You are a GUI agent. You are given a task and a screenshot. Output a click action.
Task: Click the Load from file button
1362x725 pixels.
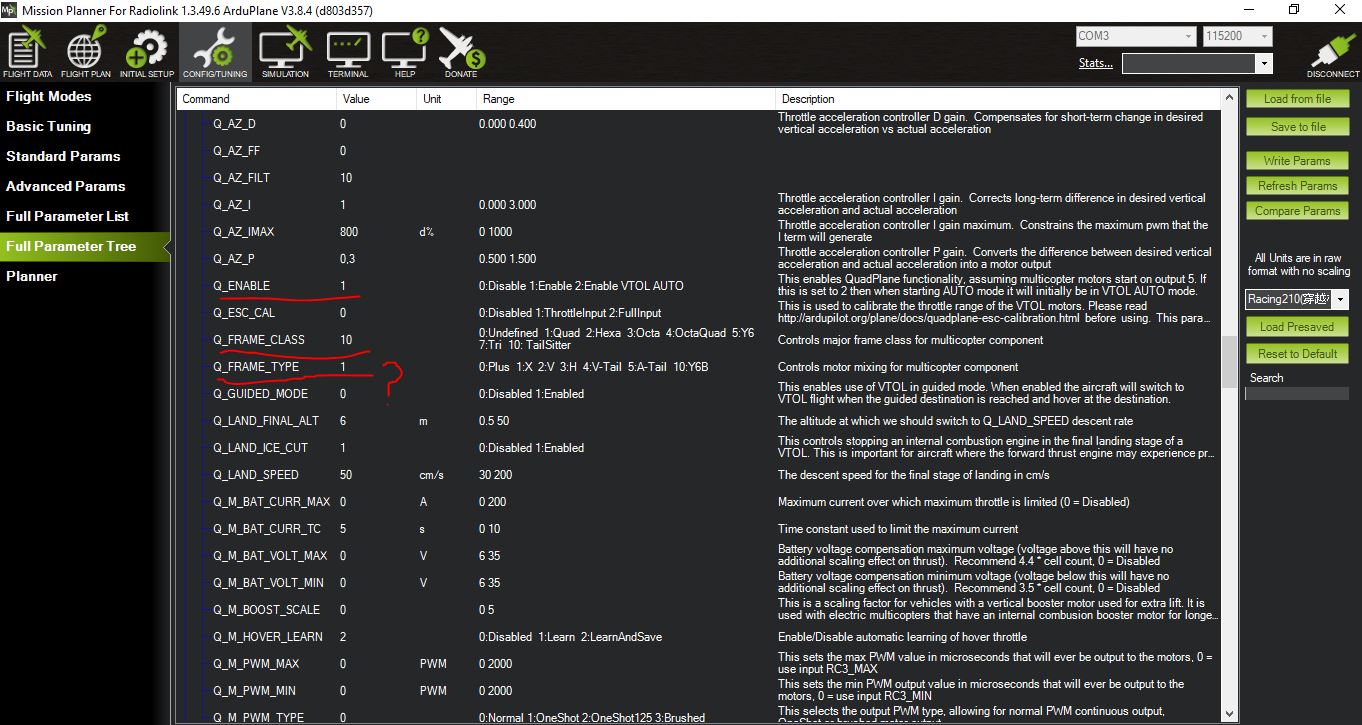(x=1297, y=99)
